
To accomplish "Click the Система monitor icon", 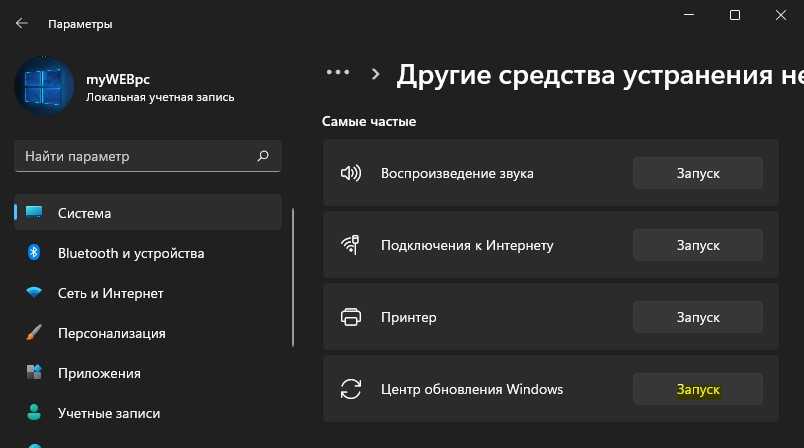I will 34,212.
